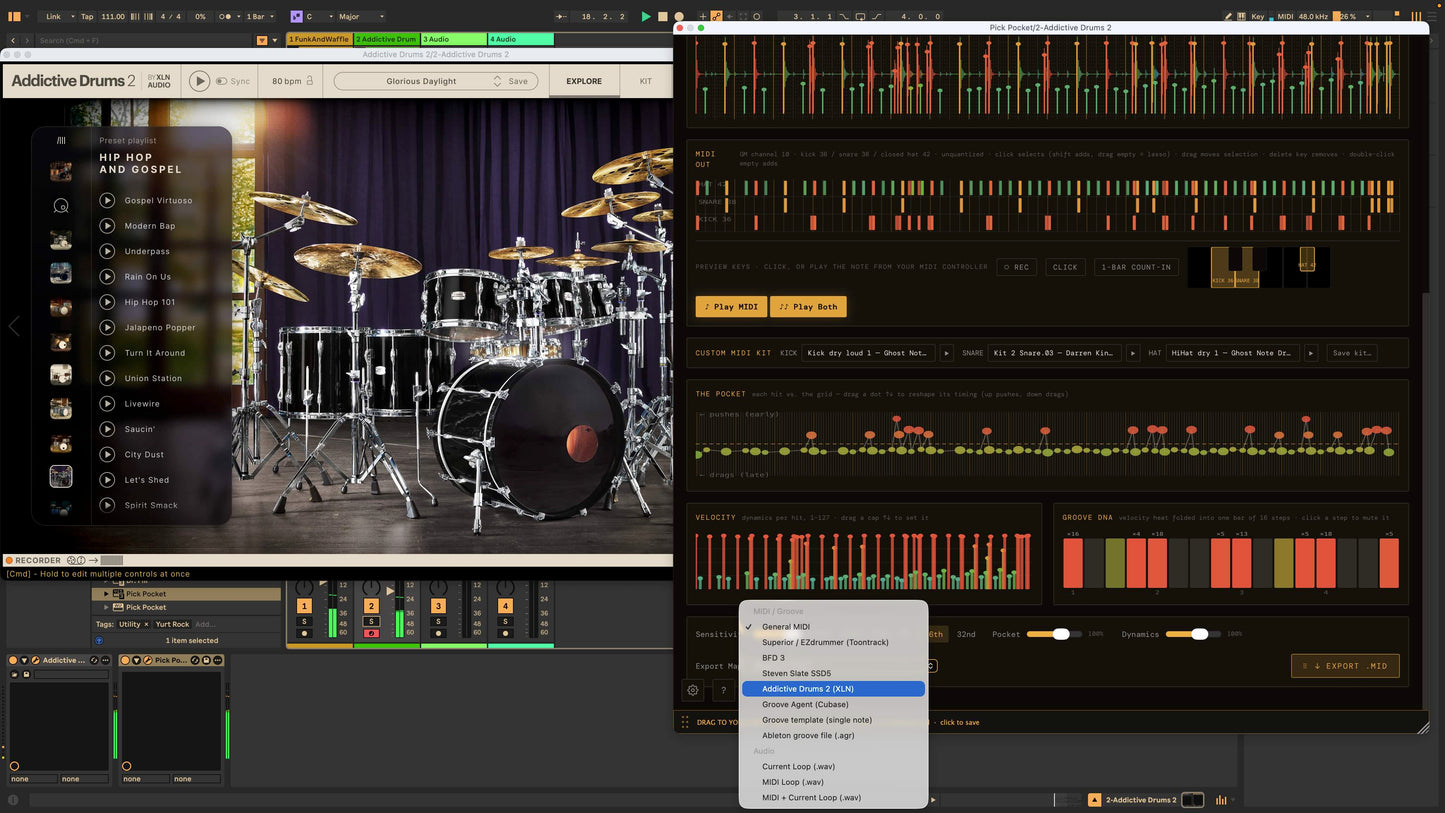Play the Modern Bap preset preview
Viewport: 1445px width, 813px height.
(107, 226)
